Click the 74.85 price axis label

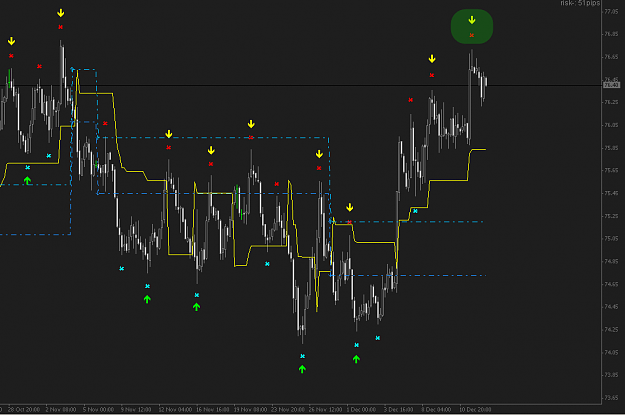click(611, 262)
